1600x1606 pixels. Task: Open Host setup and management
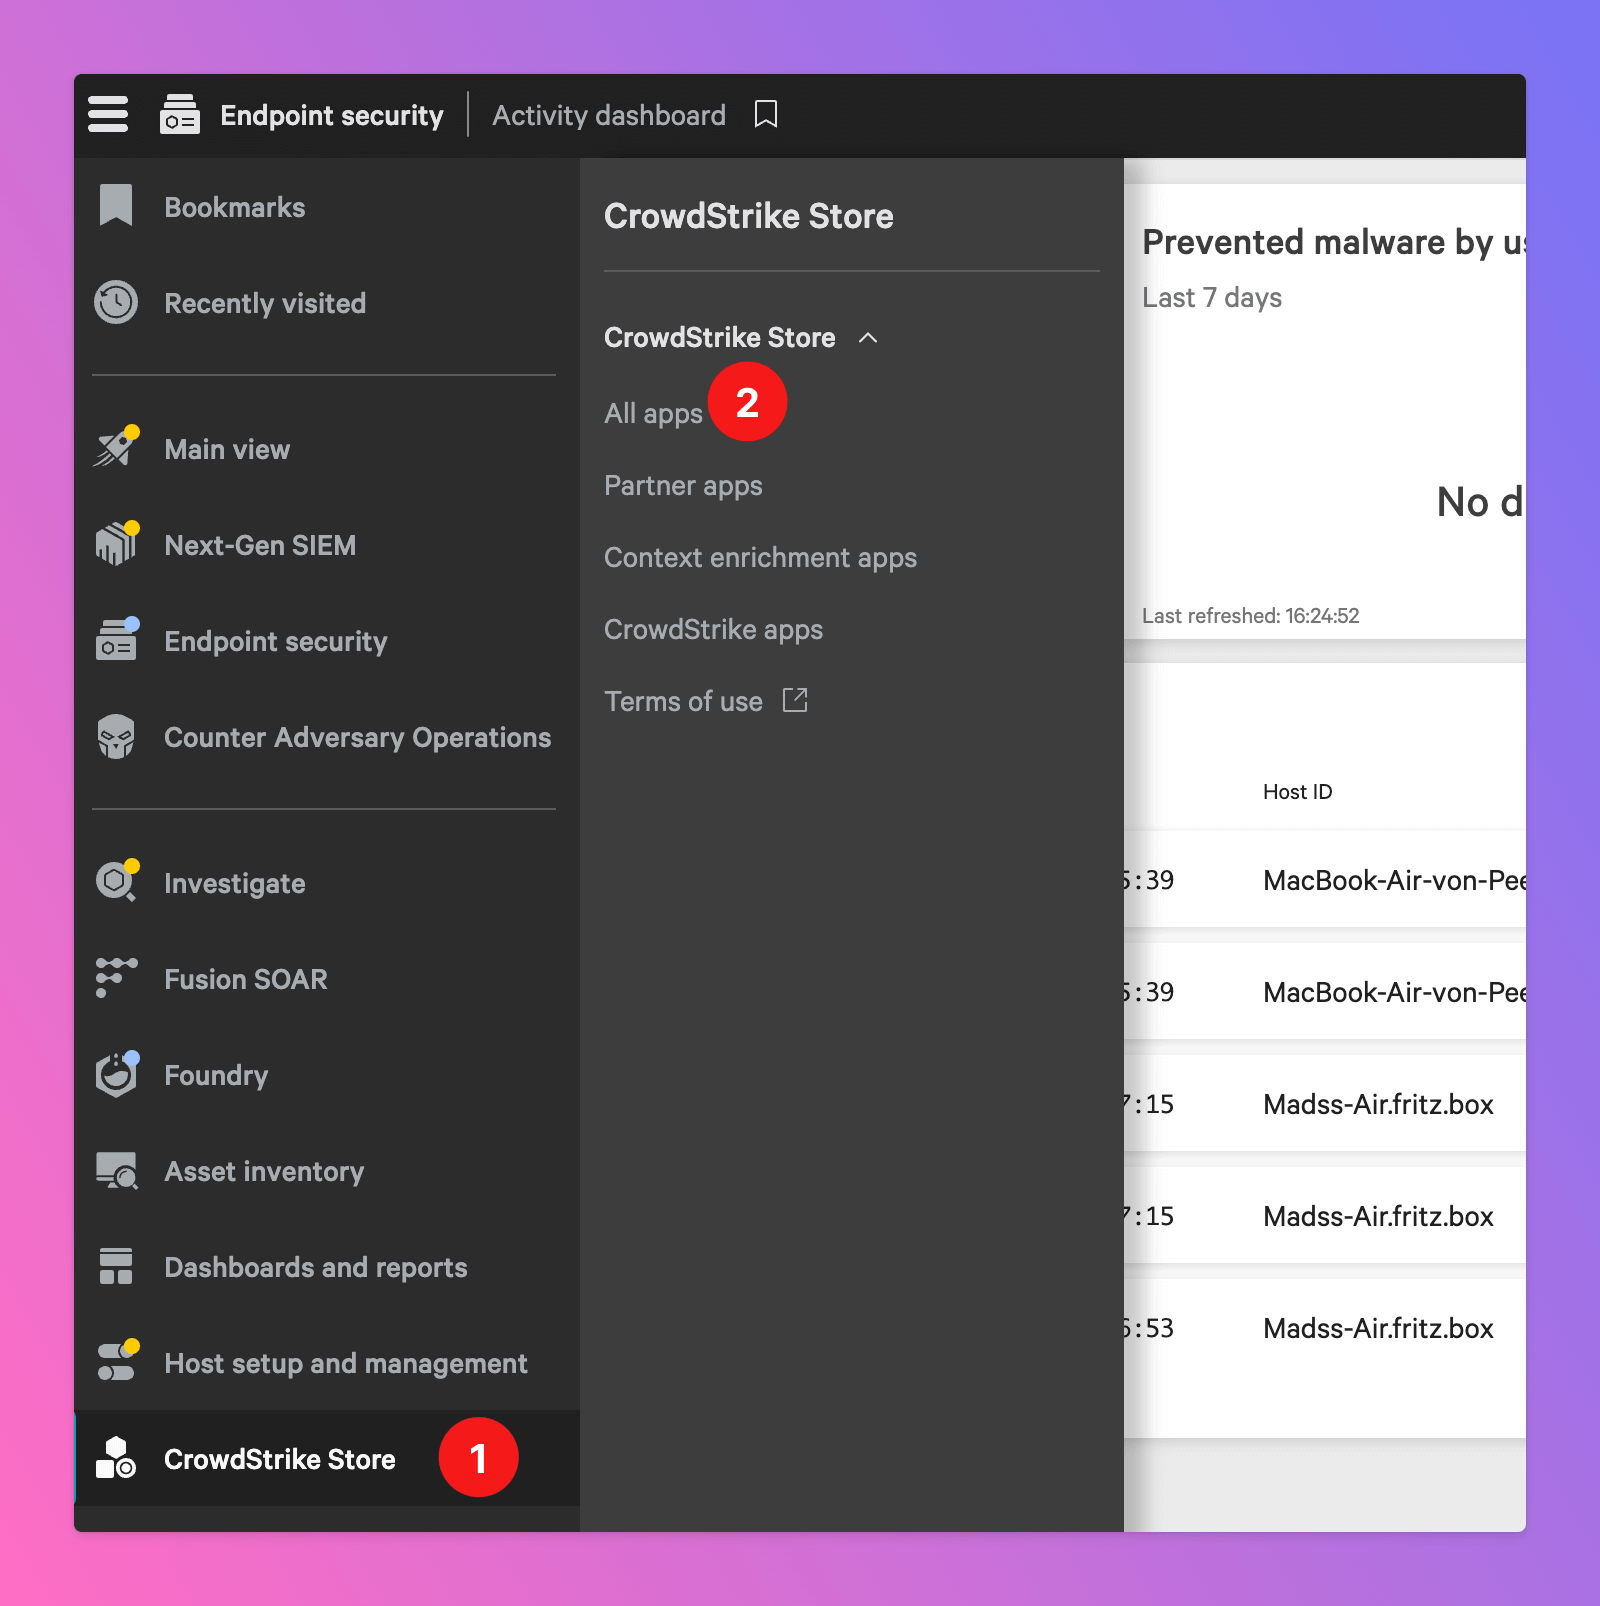[345, 1363]
